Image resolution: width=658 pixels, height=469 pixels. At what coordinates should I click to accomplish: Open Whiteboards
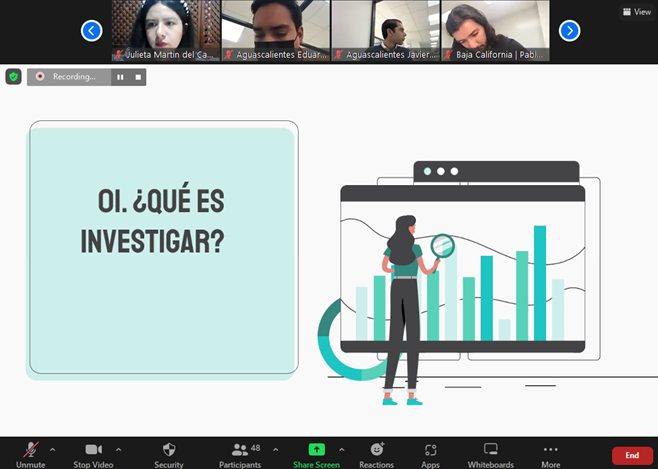pyautogui.click(x=491, y=455)
